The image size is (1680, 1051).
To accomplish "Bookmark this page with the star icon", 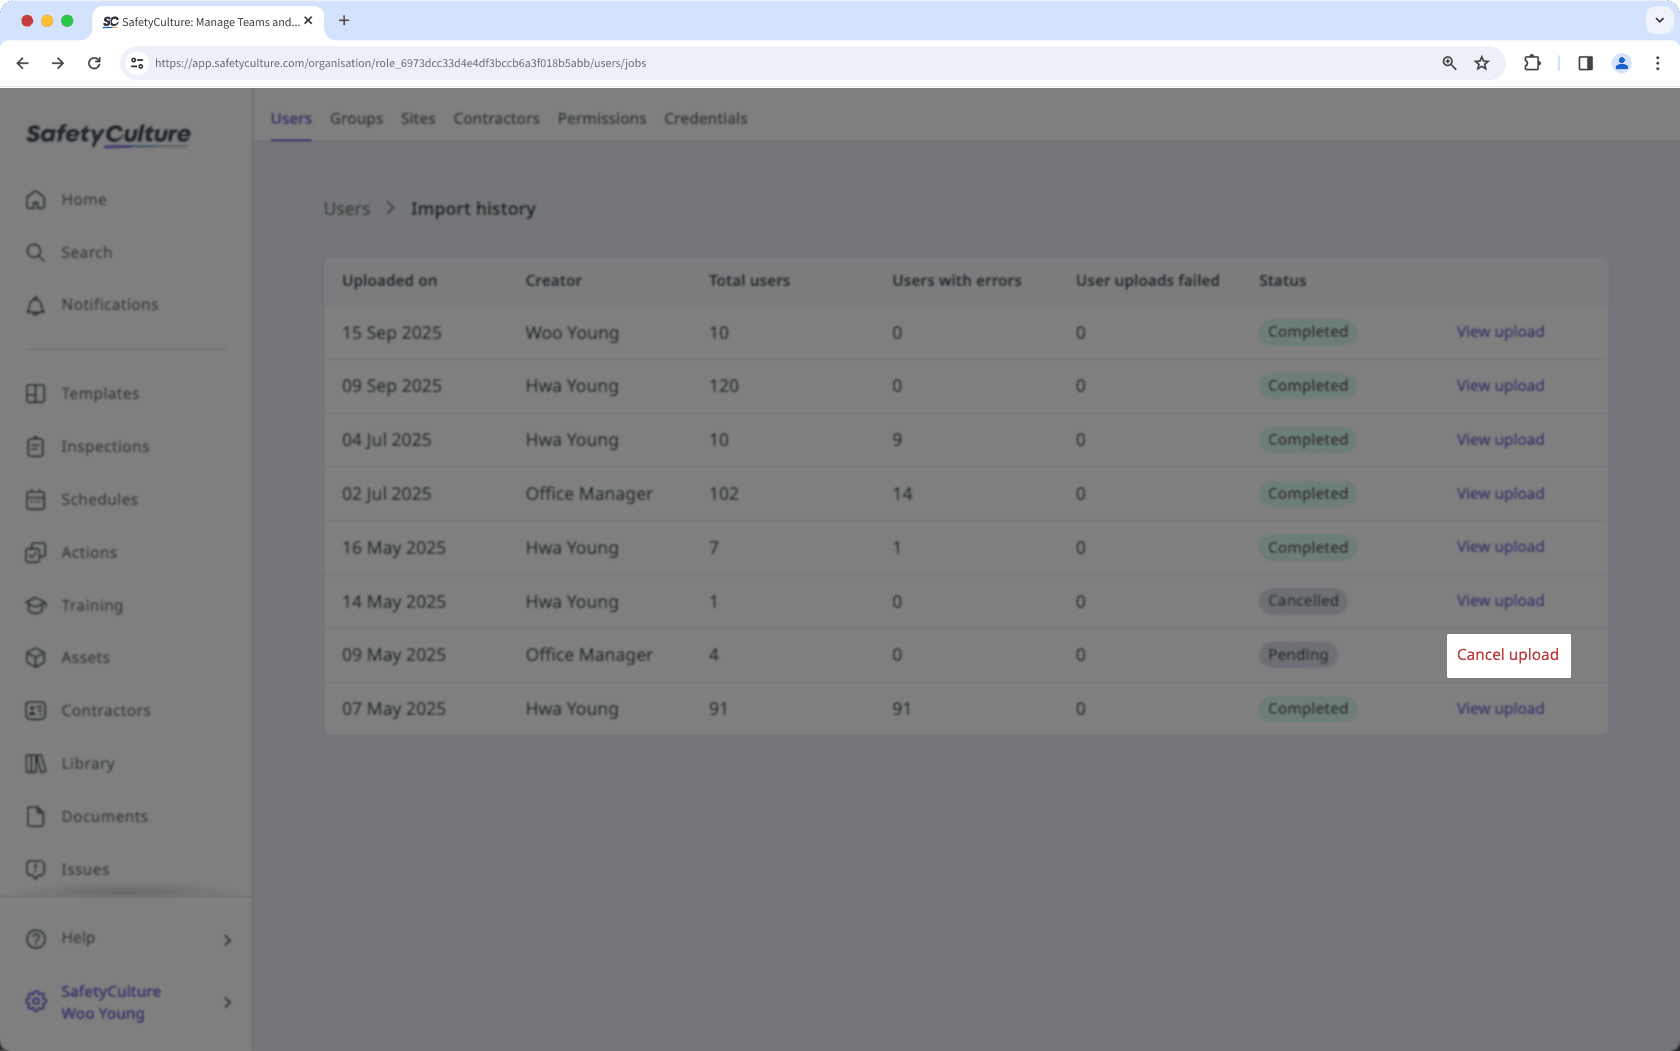I will [1481, 63].
